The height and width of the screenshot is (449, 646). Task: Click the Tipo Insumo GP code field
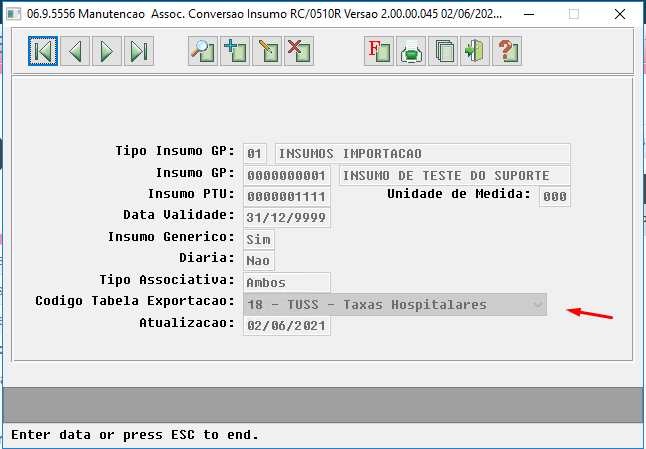pyautogui.click(x=255, y=154)
